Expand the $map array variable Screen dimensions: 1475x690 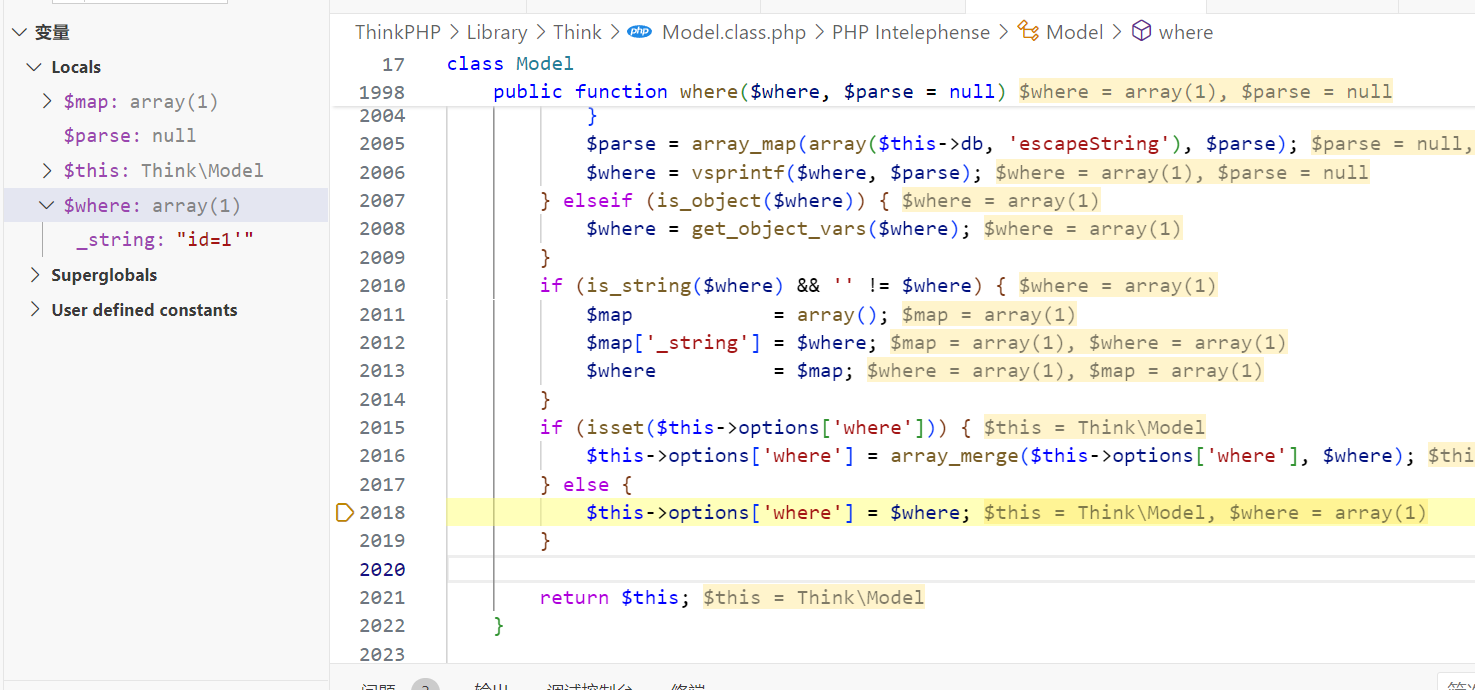coord(48,101)
